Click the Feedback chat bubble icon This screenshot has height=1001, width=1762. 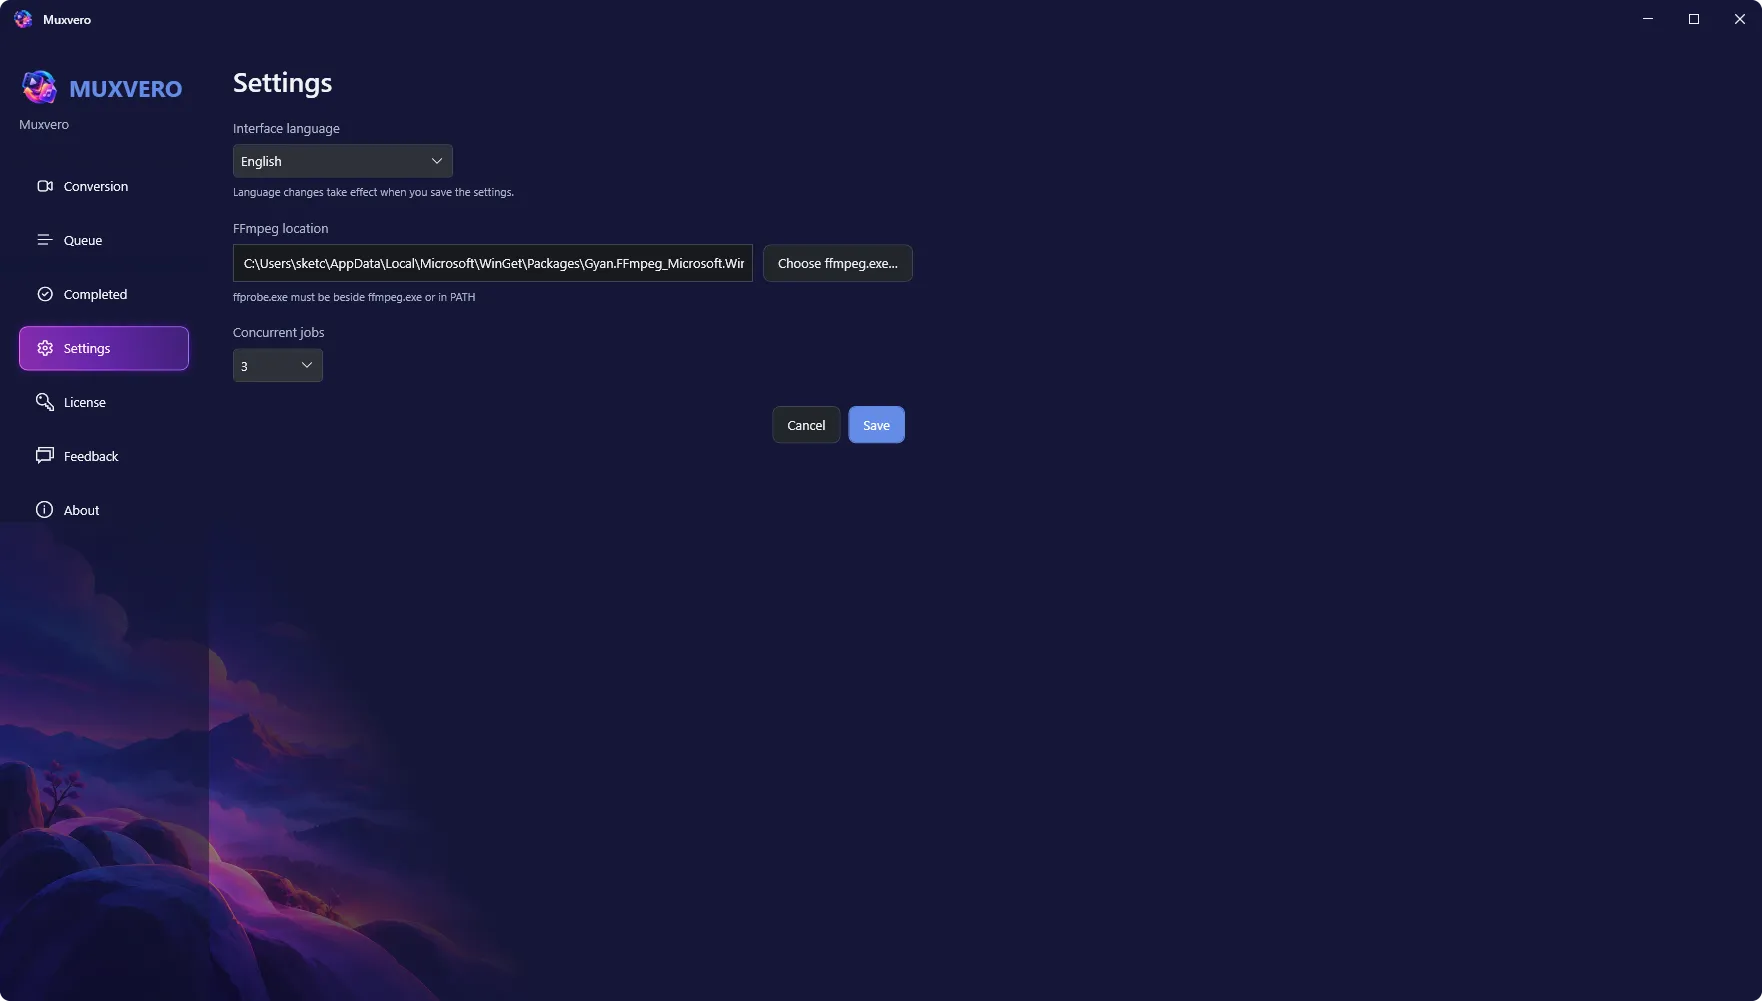[45, 456]
